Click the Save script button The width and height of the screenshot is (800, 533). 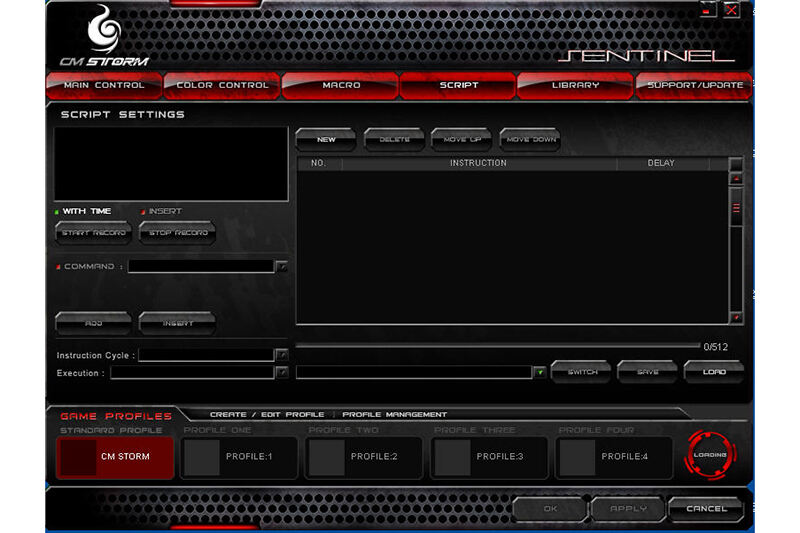click(647, 372)
